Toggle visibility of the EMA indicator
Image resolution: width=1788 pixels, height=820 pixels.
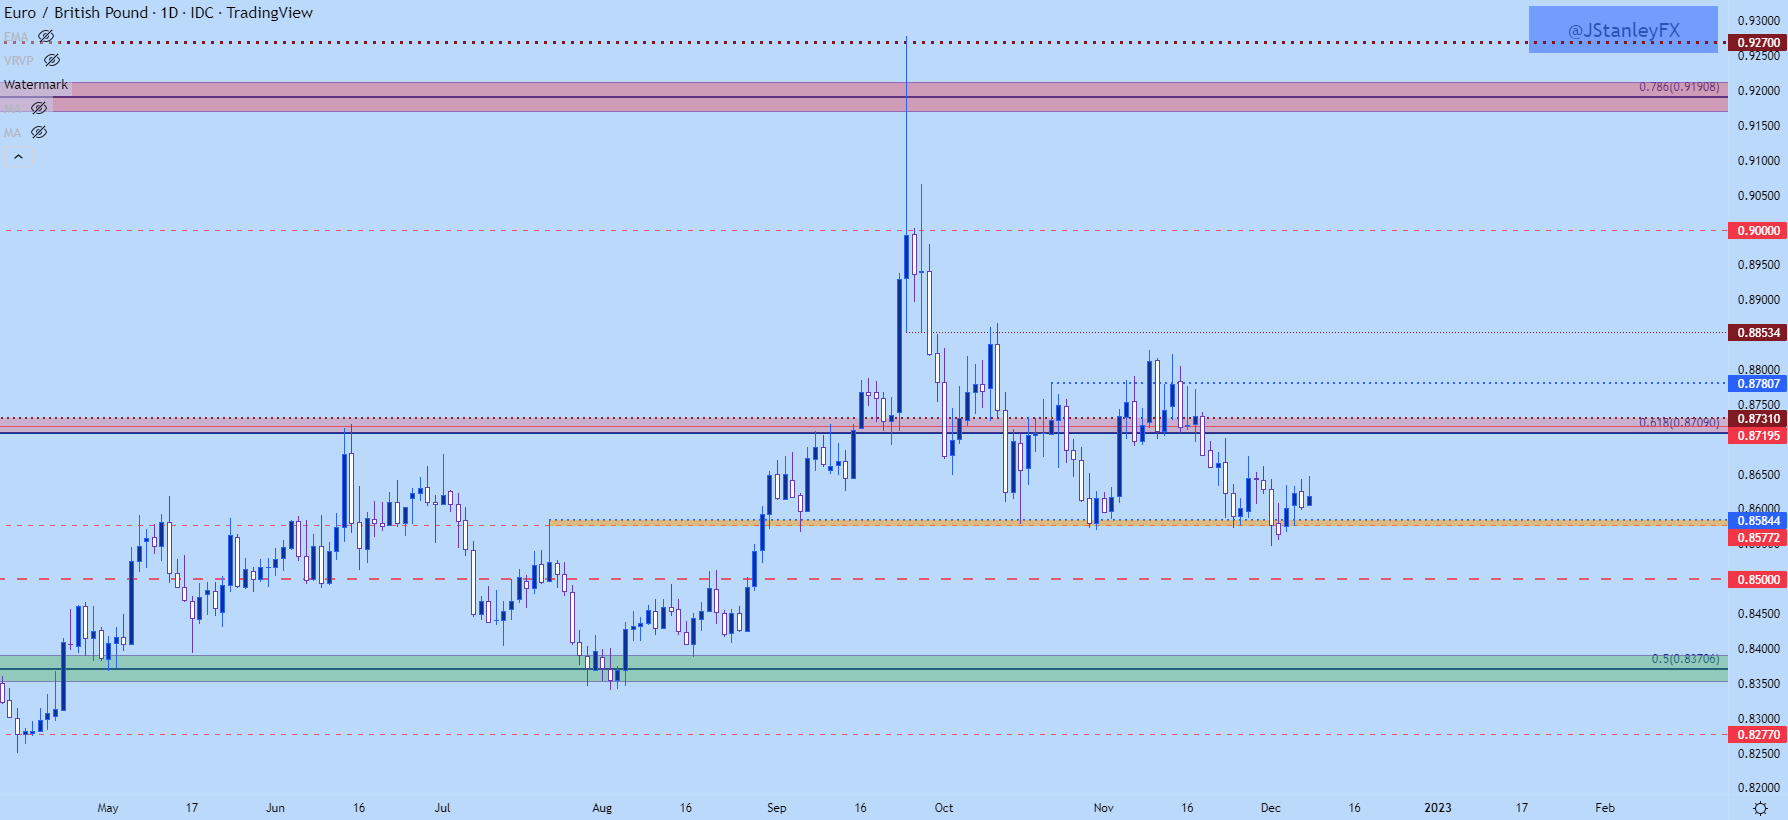[x=46, y=37]
